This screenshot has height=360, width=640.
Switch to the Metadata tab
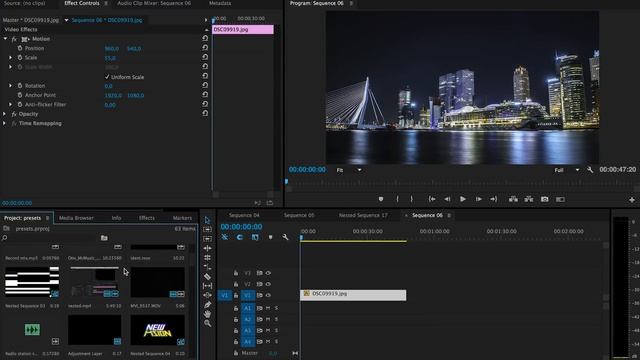click(x=220, y=3)
